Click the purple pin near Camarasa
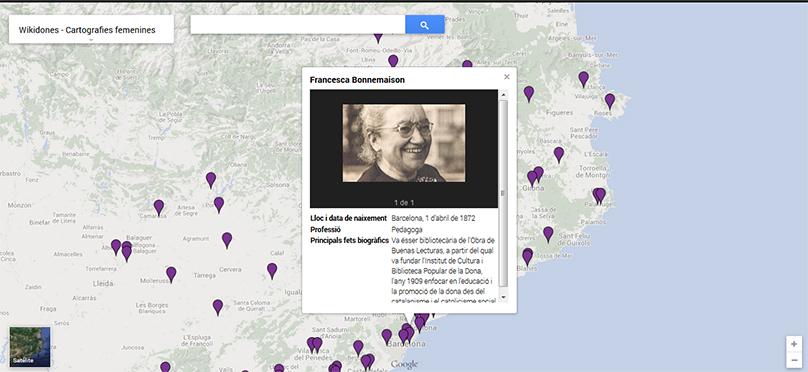Viewport: 808px width, 372px height. coord(159,207)
